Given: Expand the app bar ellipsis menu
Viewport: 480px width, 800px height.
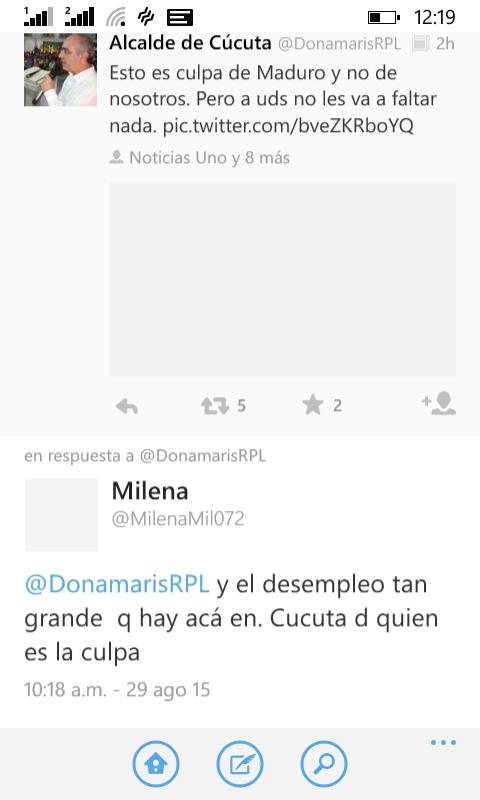Looking at the screenshot, I should pyautogui.click(x=443, y=742).
